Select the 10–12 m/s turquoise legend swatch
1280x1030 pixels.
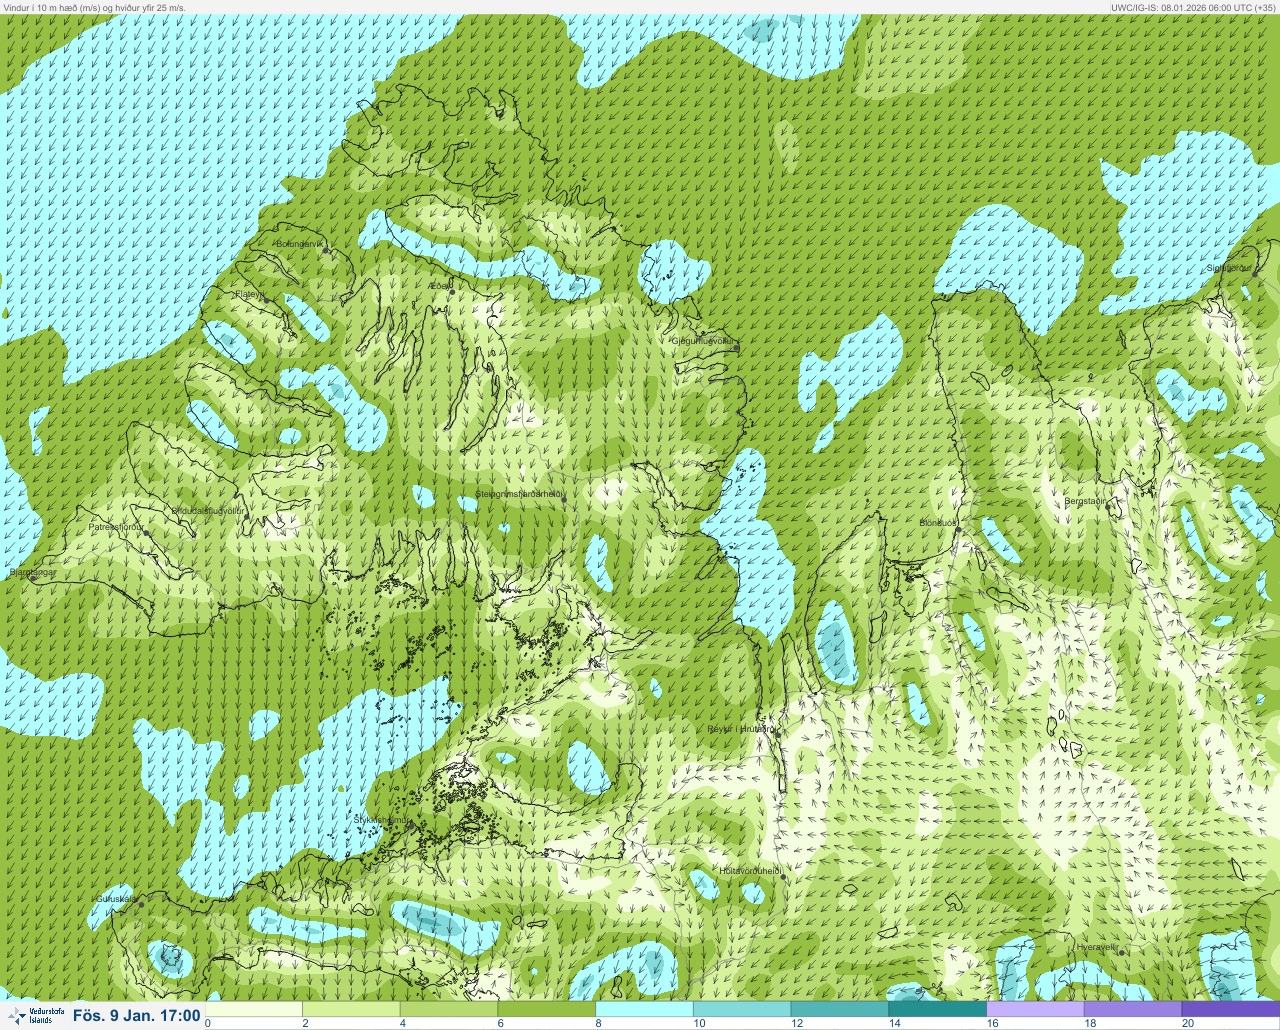point(744,1008)
